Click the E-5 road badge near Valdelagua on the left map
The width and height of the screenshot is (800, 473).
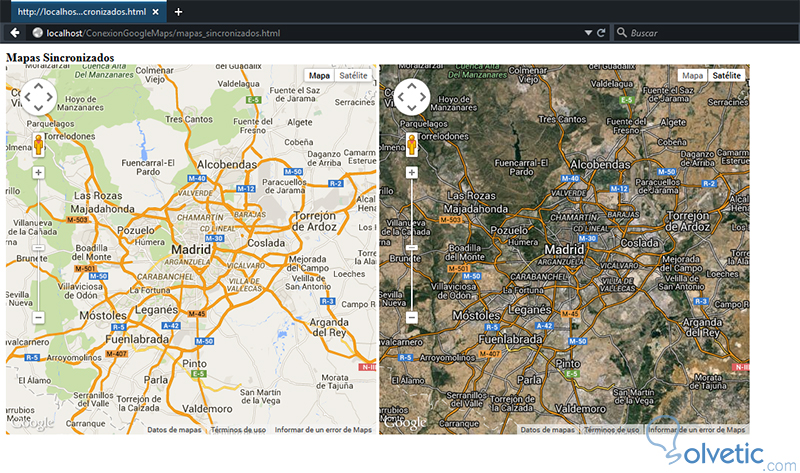pyautogui.click(x=254, y=100)
